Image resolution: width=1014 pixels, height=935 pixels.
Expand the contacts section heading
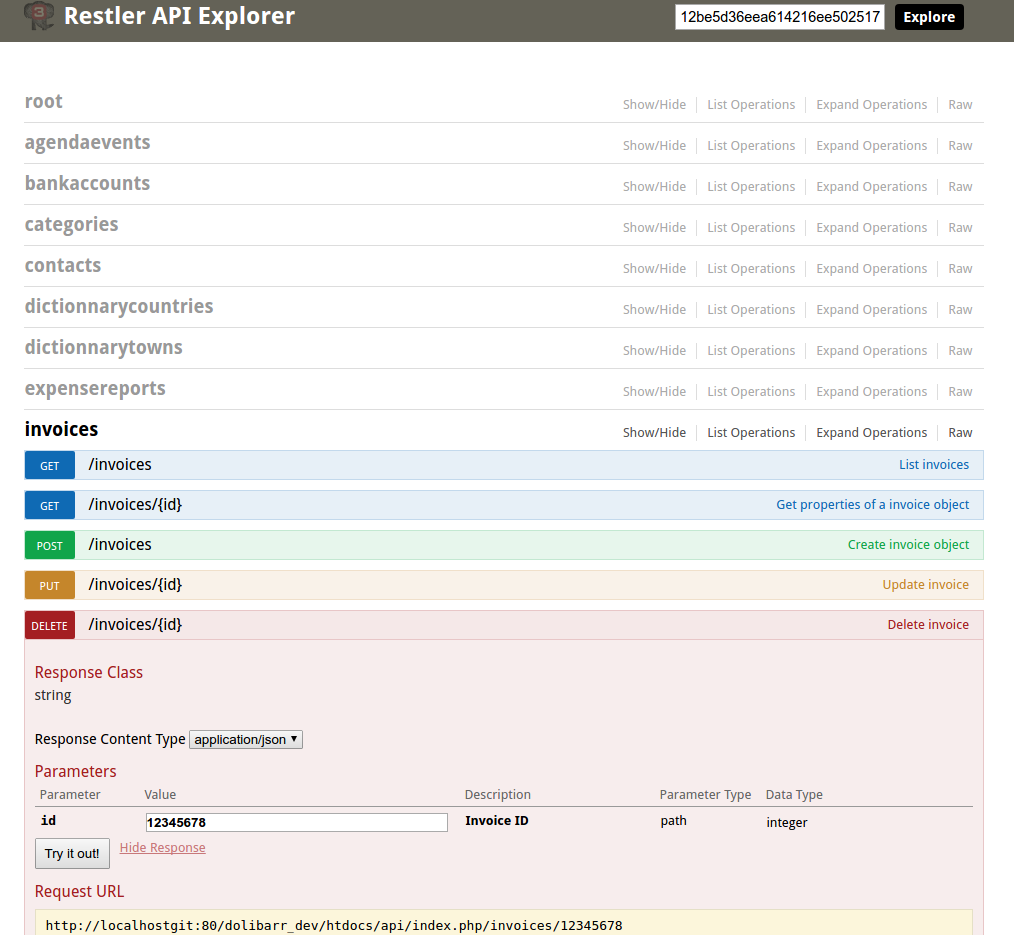click(x=63, y=265)
